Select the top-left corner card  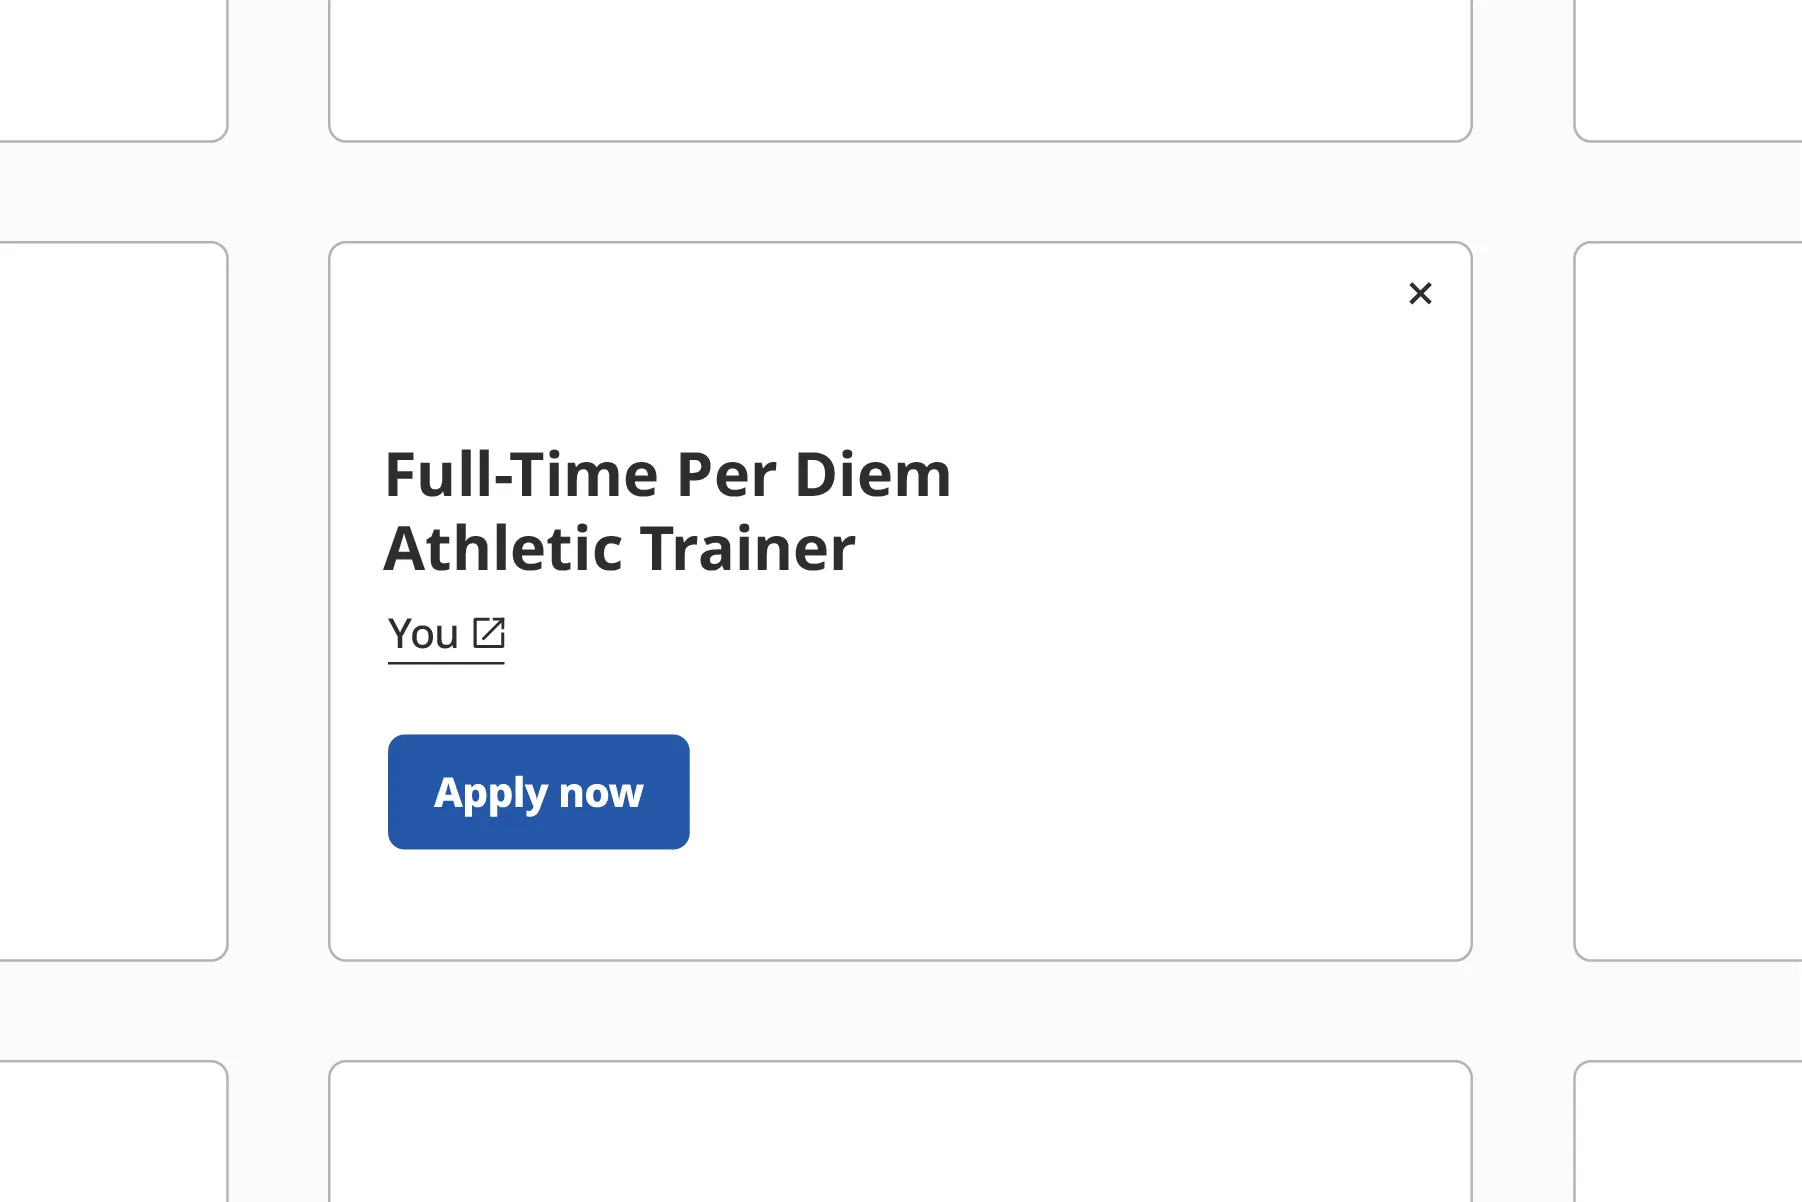[113, 70]
